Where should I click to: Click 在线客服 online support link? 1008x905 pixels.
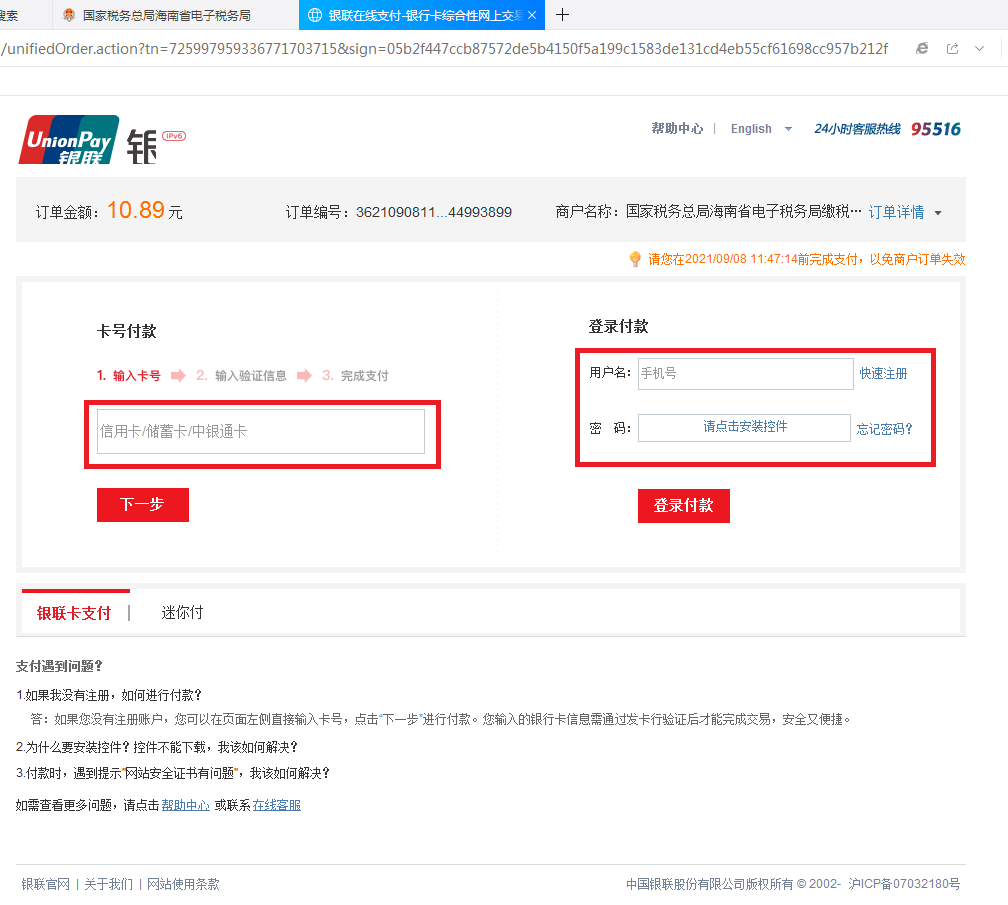click(x=276, y=805)
